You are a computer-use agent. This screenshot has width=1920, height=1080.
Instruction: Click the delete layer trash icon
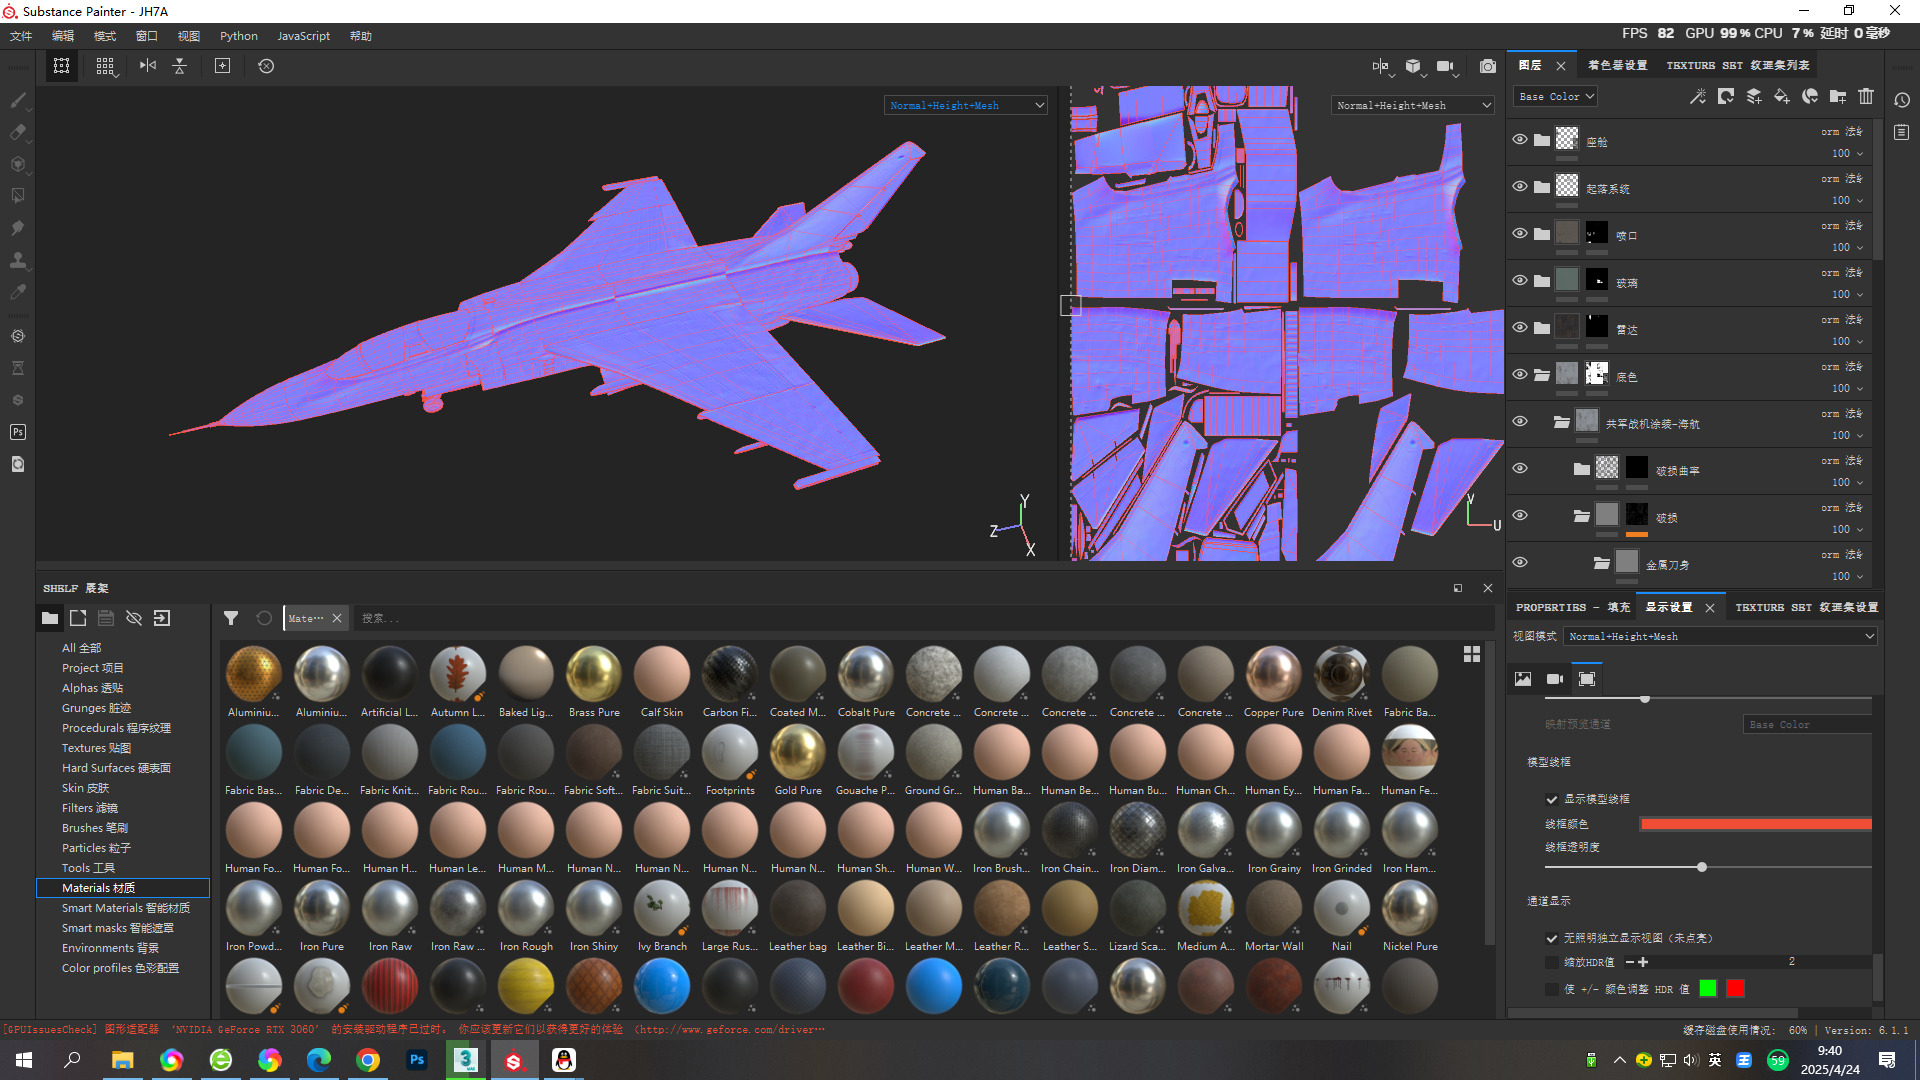[x=1866, y=97]
